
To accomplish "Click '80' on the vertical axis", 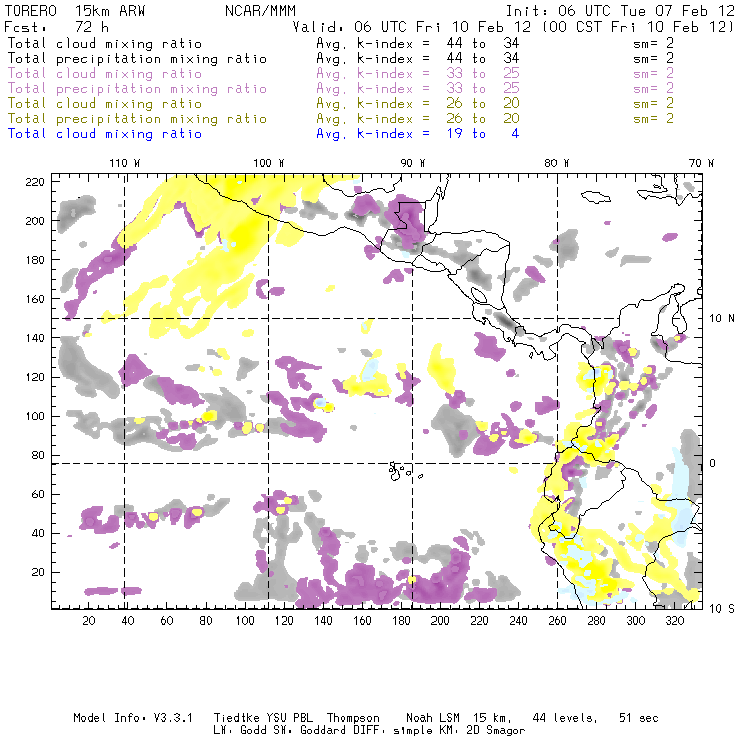I will coord(38,455).
